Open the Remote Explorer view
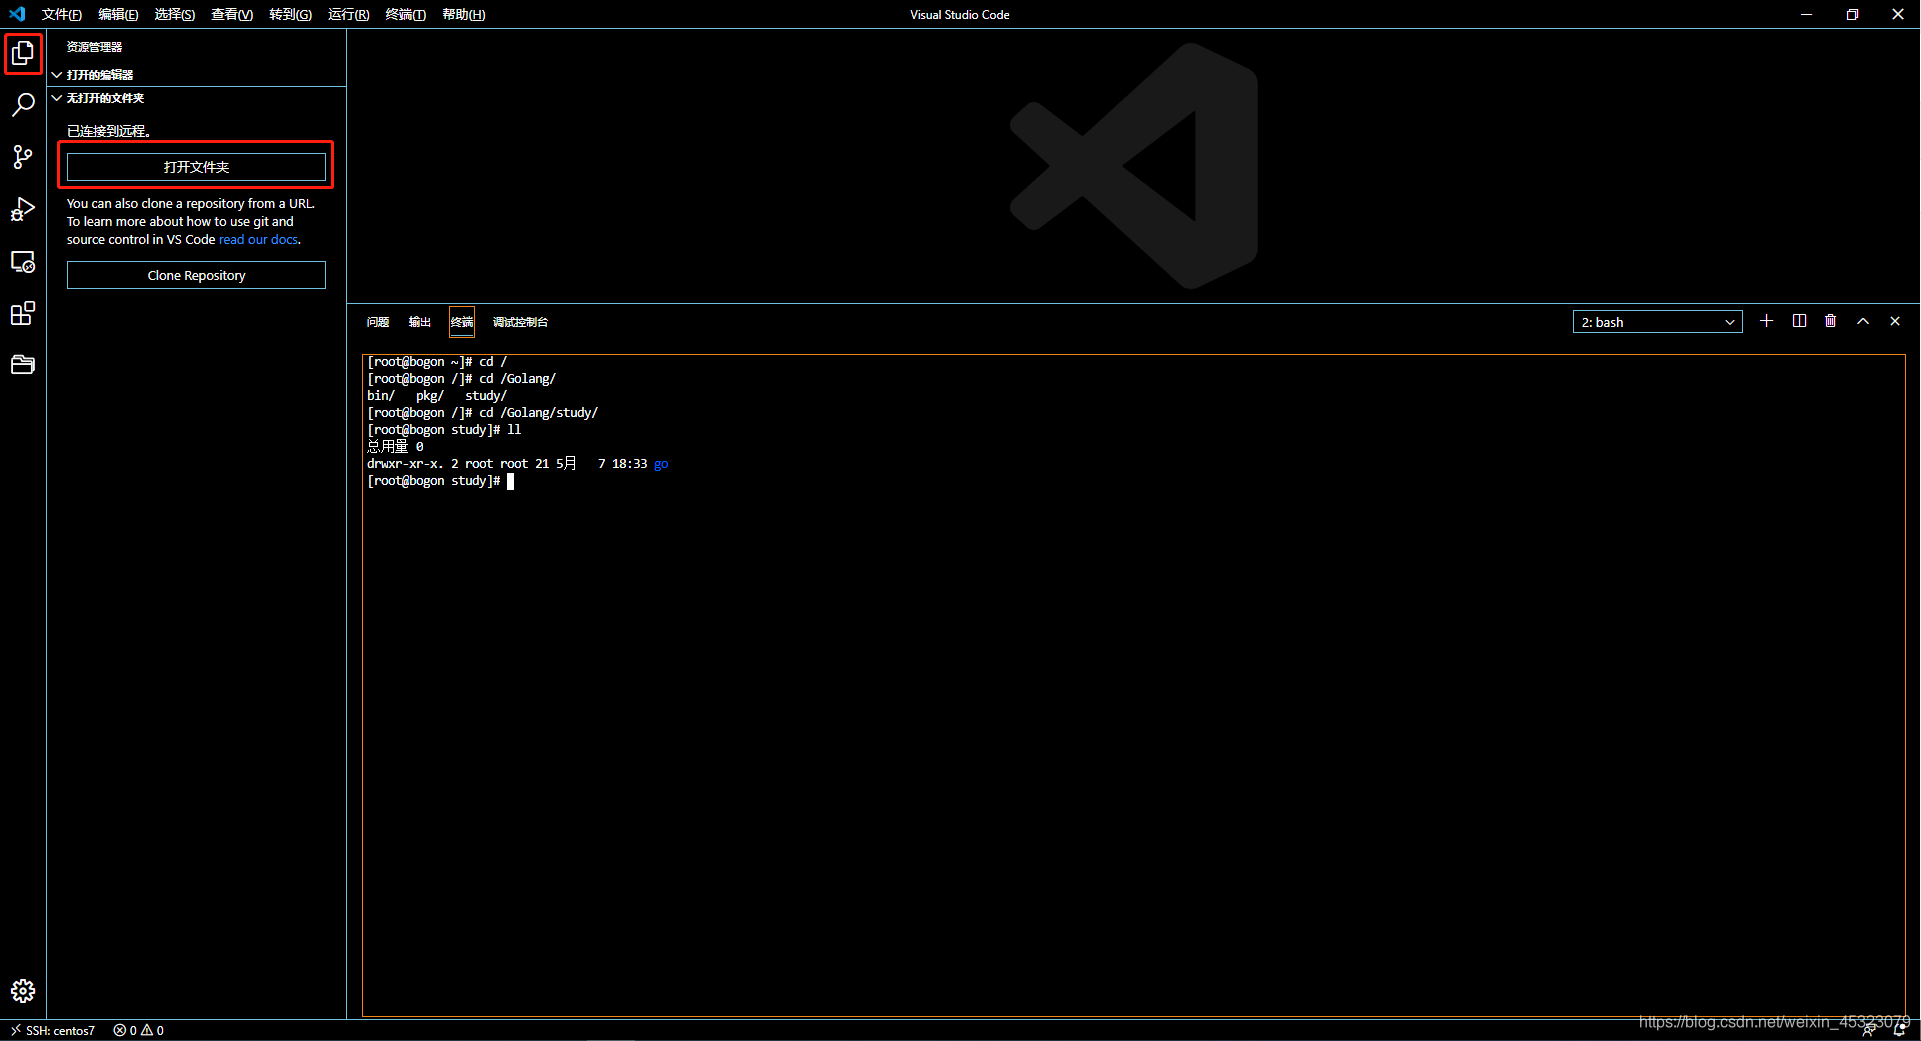The height and width of the screenshot is (1041, 1921). tap(23, 262)
